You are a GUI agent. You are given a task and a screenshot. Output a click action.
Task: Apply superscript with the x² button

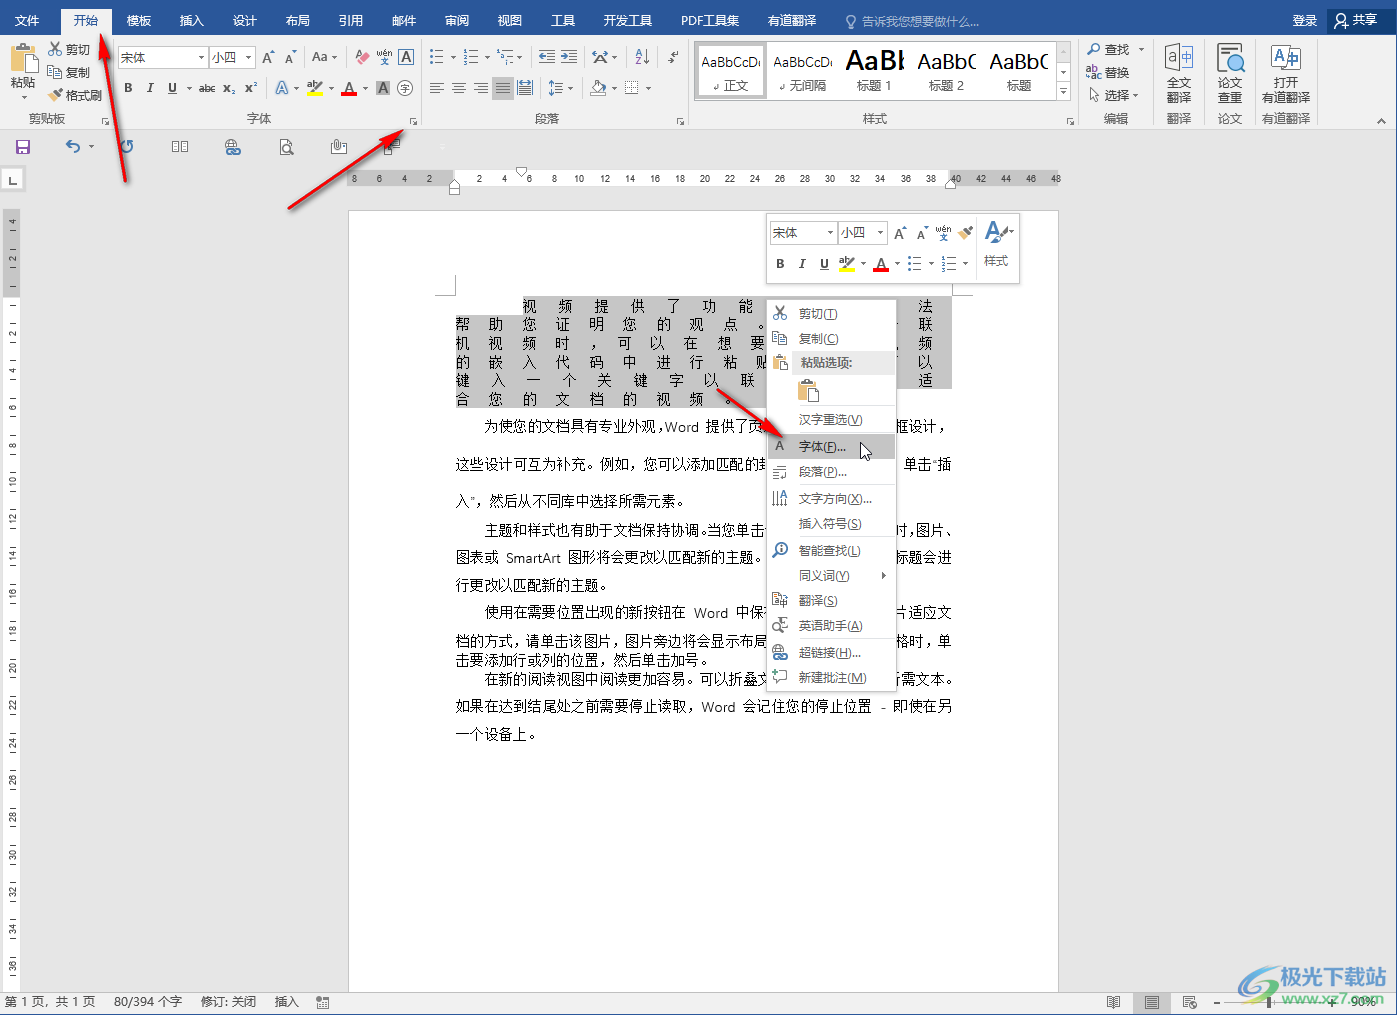tap(251, 88)
